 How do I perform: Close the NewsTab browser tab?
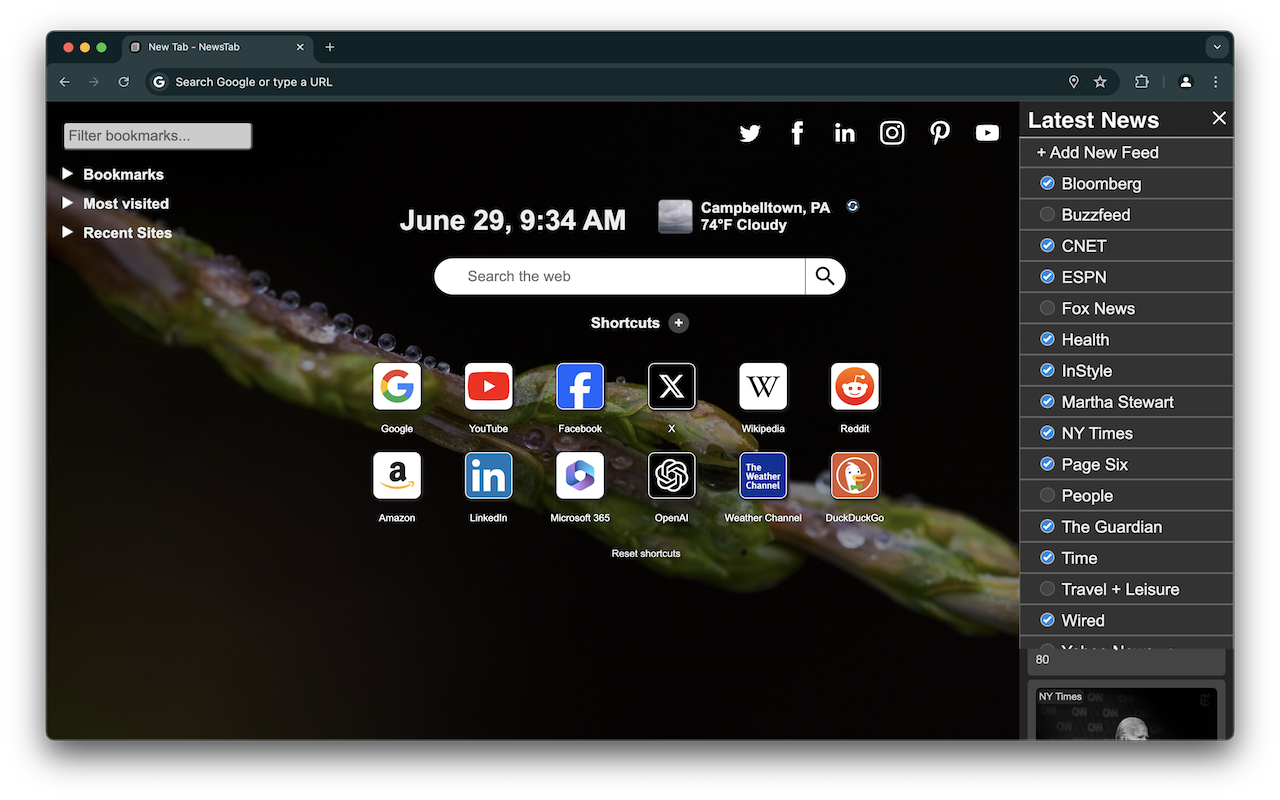point(300,47)
